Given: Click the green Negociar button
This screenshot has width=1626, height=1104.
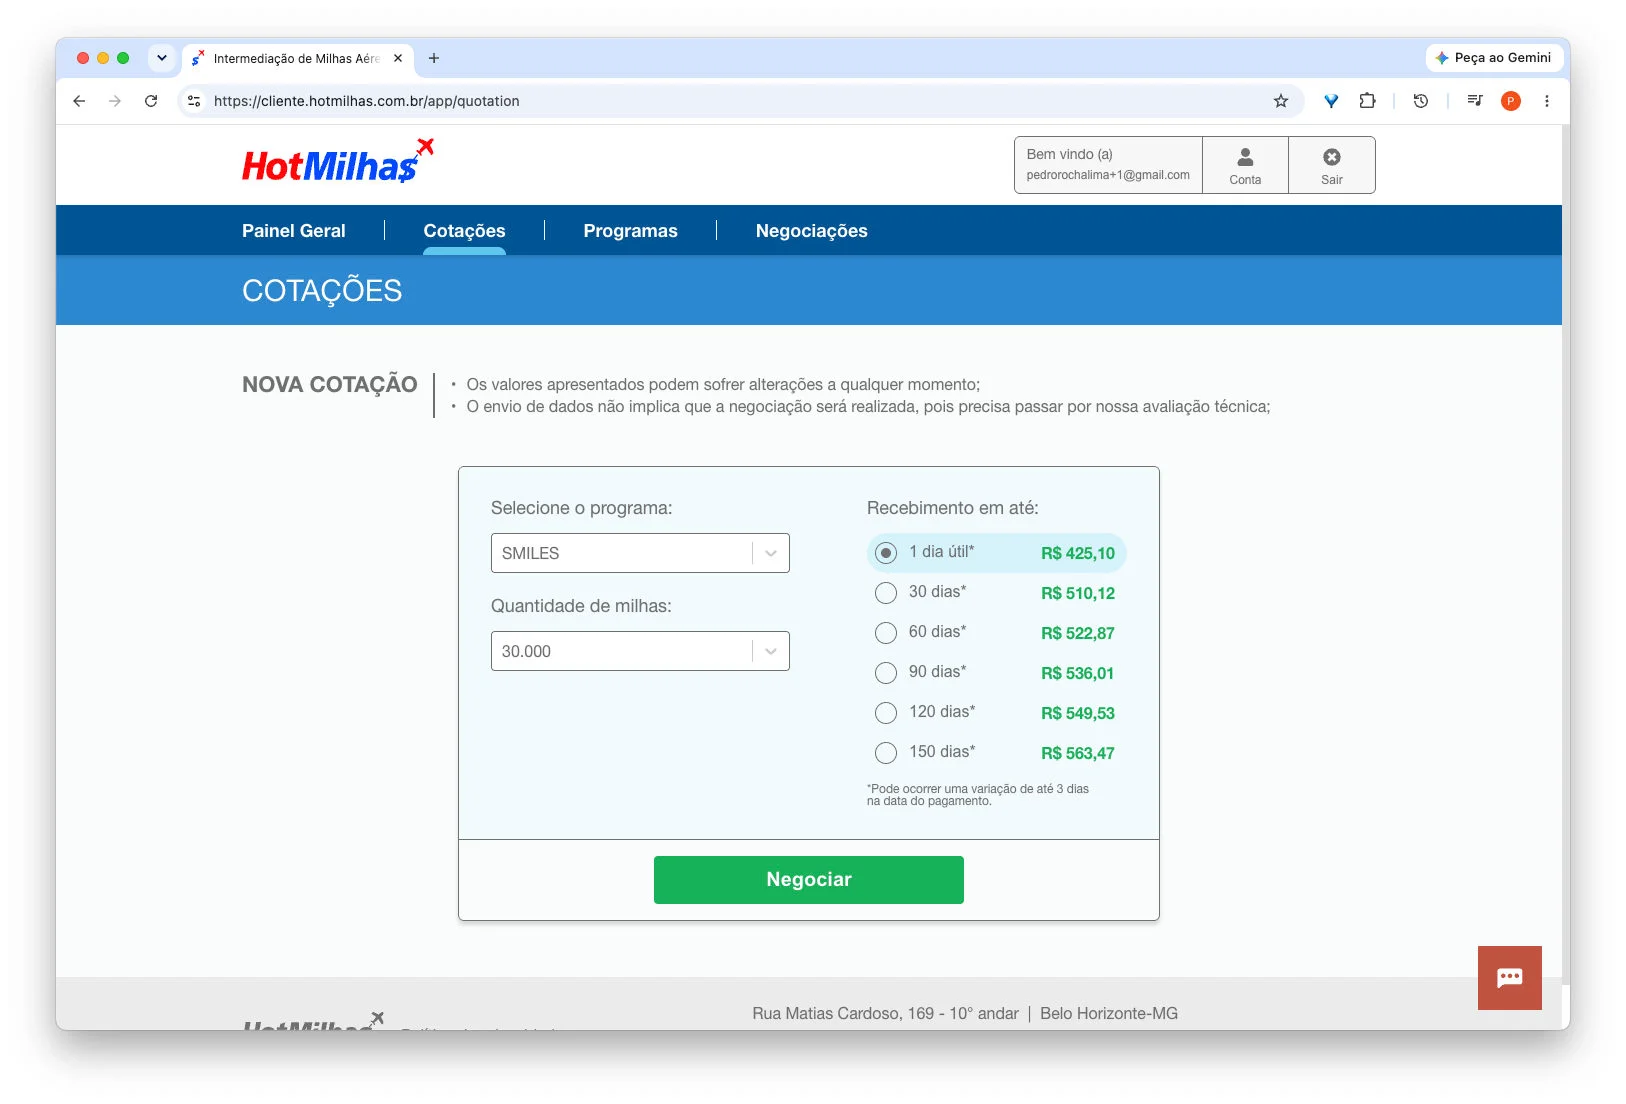Looking at the screenshot, I should [x=808, y=880].
